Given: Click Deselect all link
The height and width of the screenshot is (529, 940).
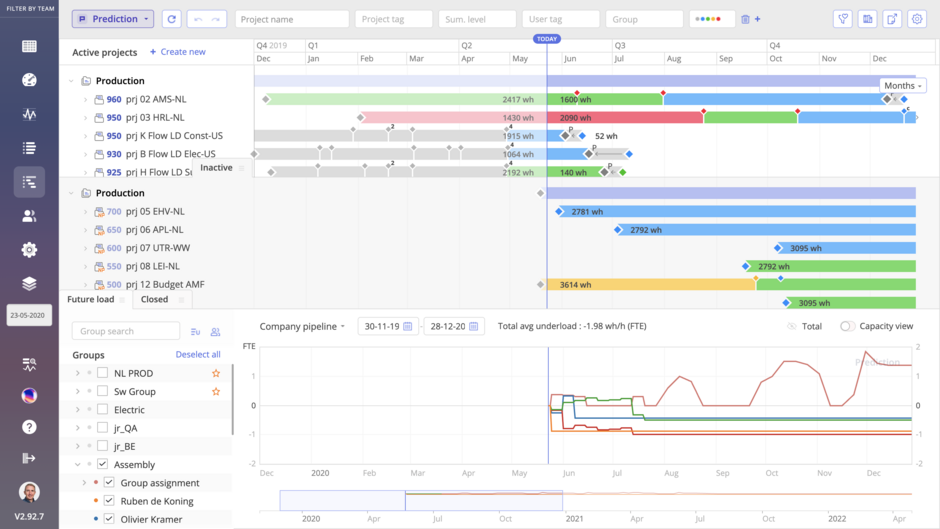Looking at the screenshot, I should click(x=198, y=354).
